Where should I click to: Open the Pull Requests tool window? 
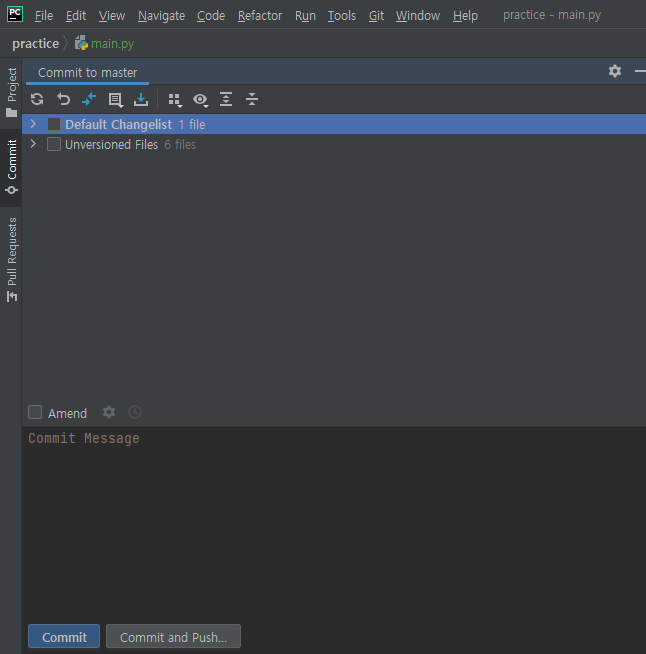[11, 259]
